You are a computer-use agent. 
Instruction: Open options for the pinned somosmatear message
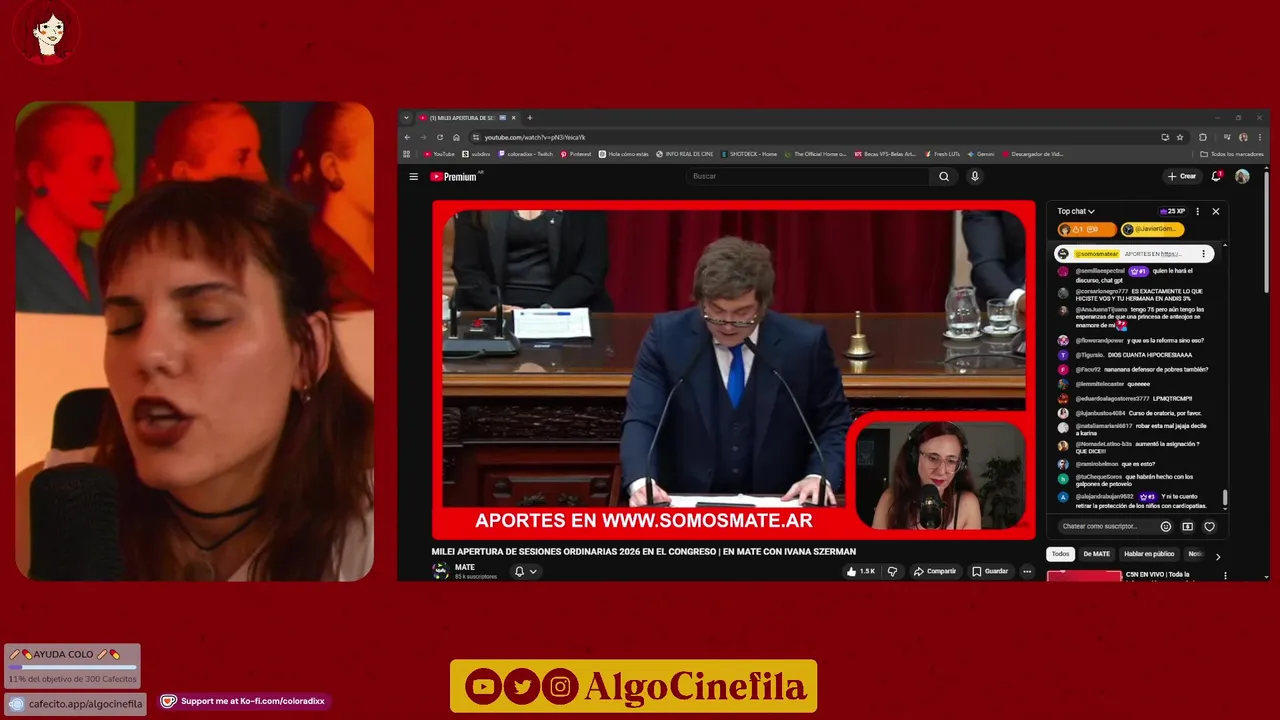coord(1203,254)
